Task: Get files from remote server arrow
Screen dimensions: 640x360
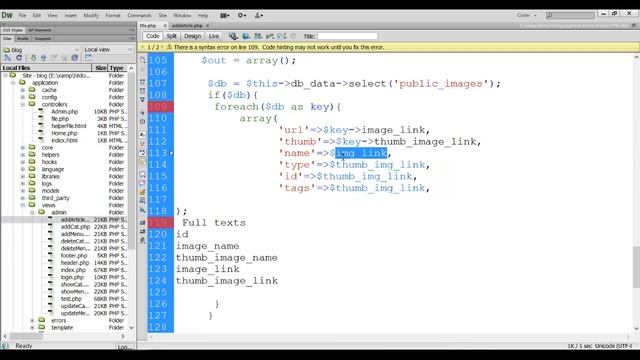Action: click(33, 58)
